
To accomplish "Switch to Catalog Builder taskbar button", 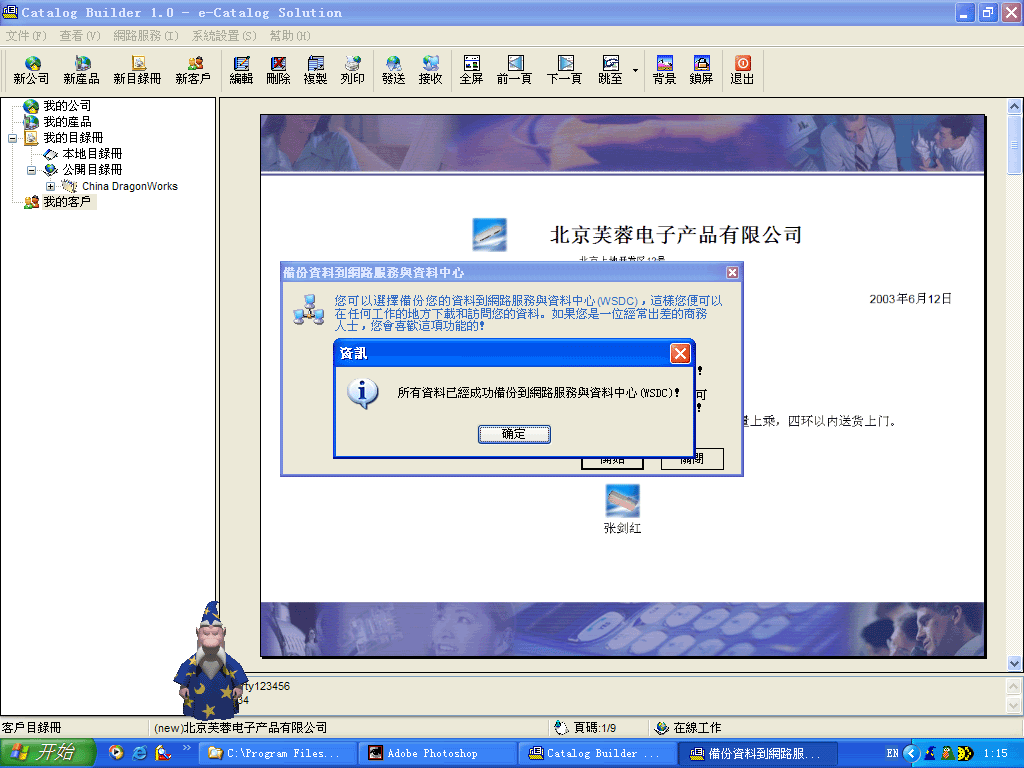I will tap(598, 754).
